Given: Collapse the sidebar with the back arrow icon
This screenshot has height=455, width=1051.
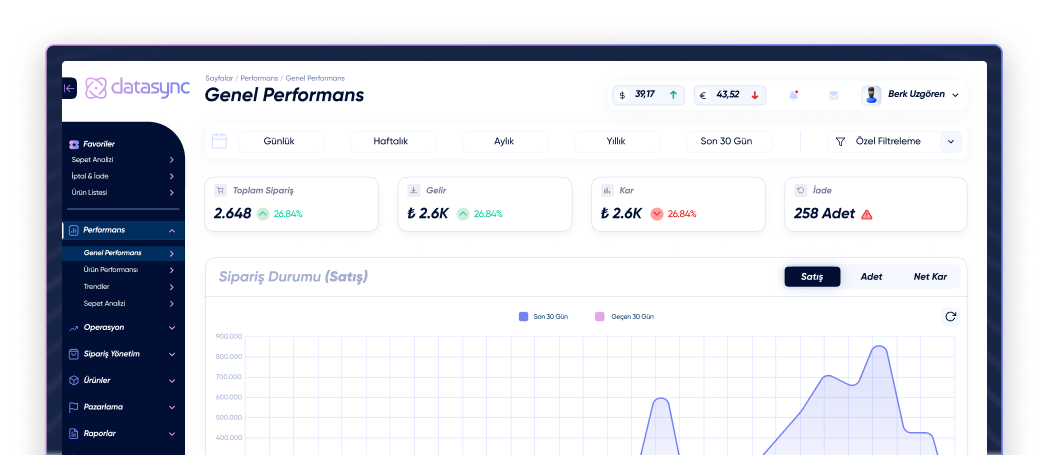Looking at the screenshot, I should 69,88.
